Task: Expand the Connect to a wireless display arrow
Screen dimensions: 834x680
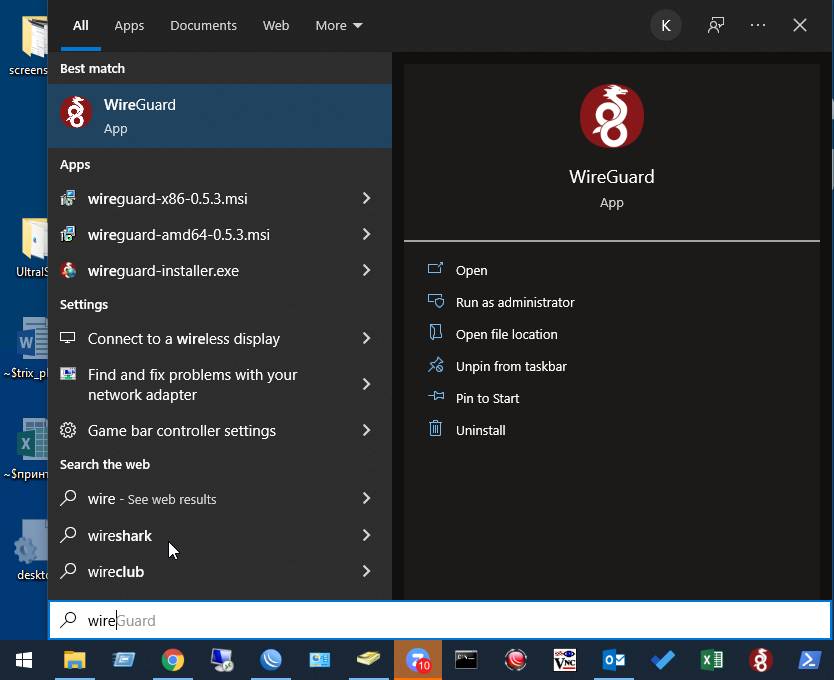Action: coord(366,338)
